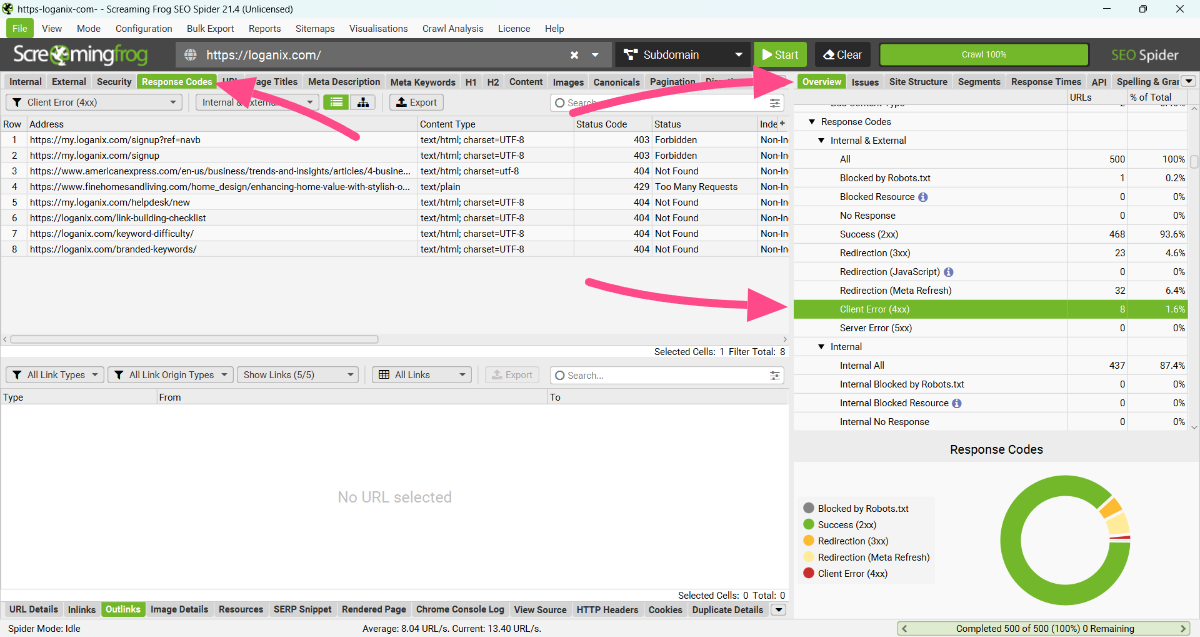
Task: Select the Canonicals tab
Action: tap(616, 82)
